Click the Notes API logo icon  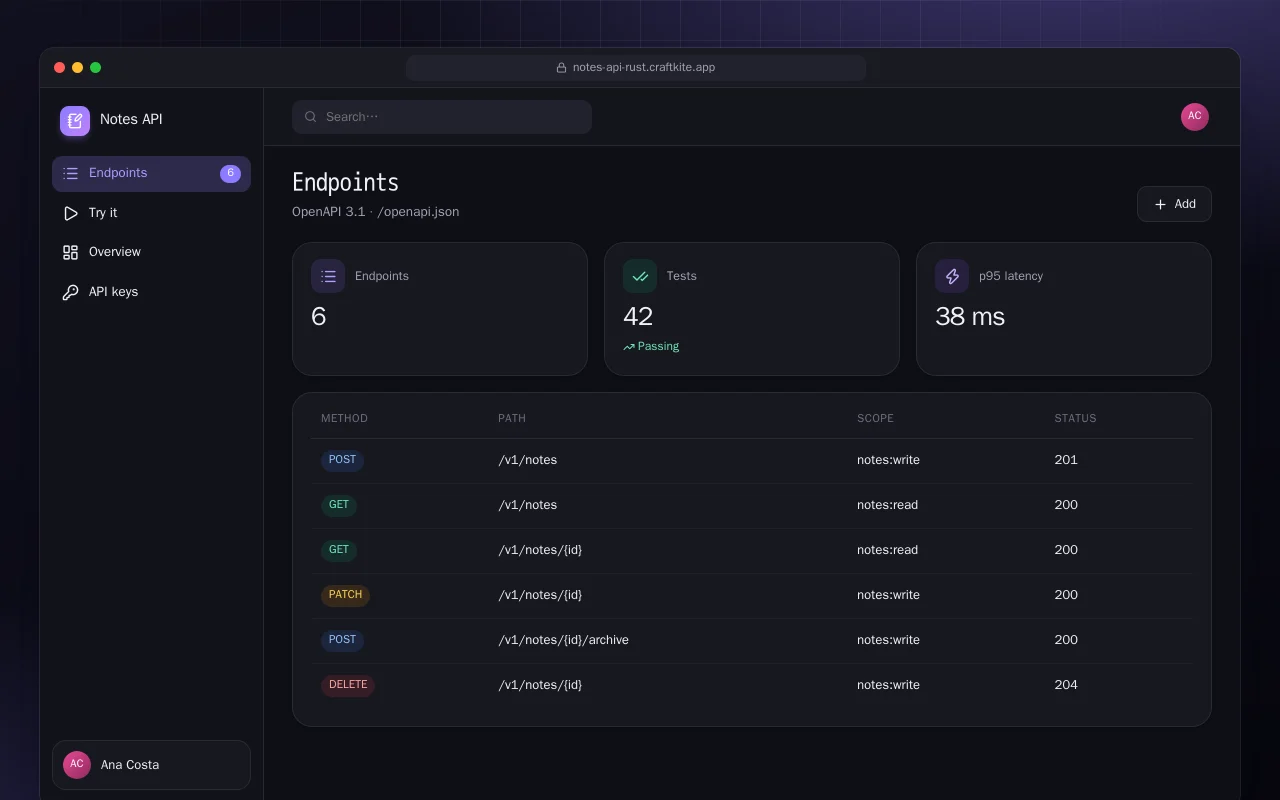point(75,121)
